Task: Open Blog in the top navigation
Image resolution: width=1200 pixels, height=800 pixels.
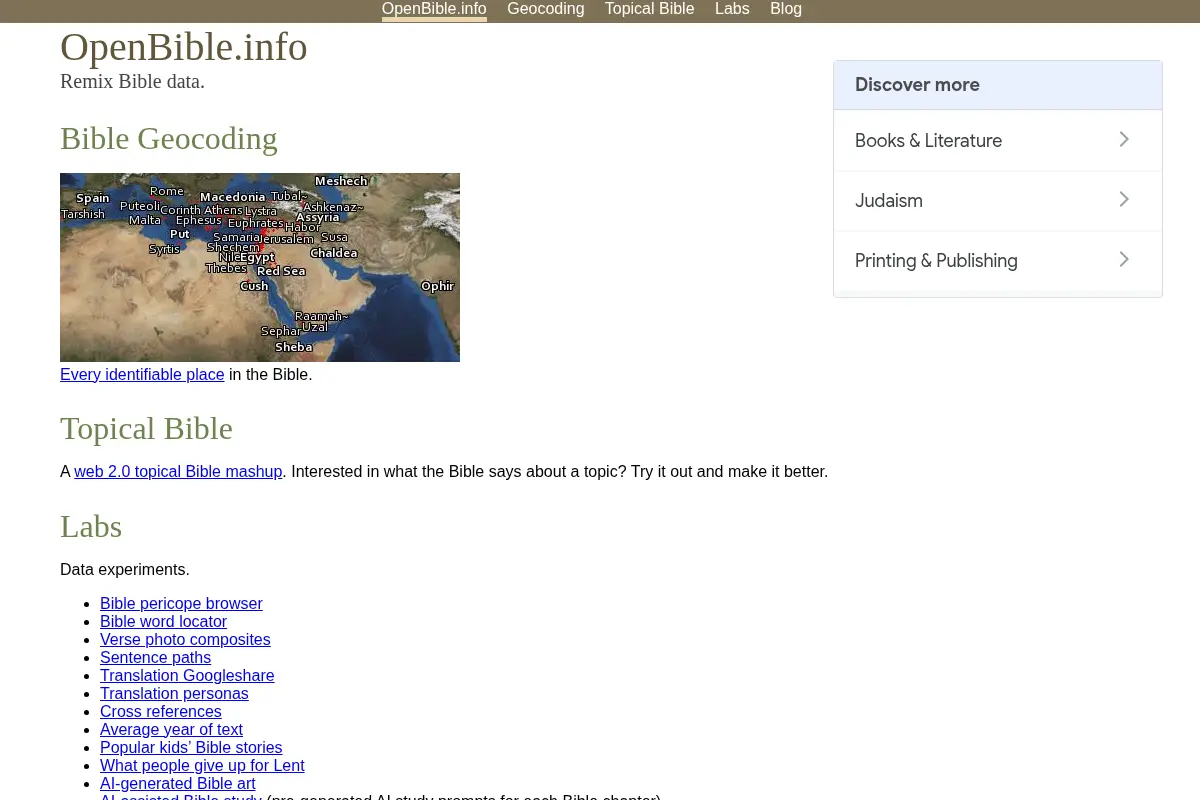Action: click(x=786, y=9)
